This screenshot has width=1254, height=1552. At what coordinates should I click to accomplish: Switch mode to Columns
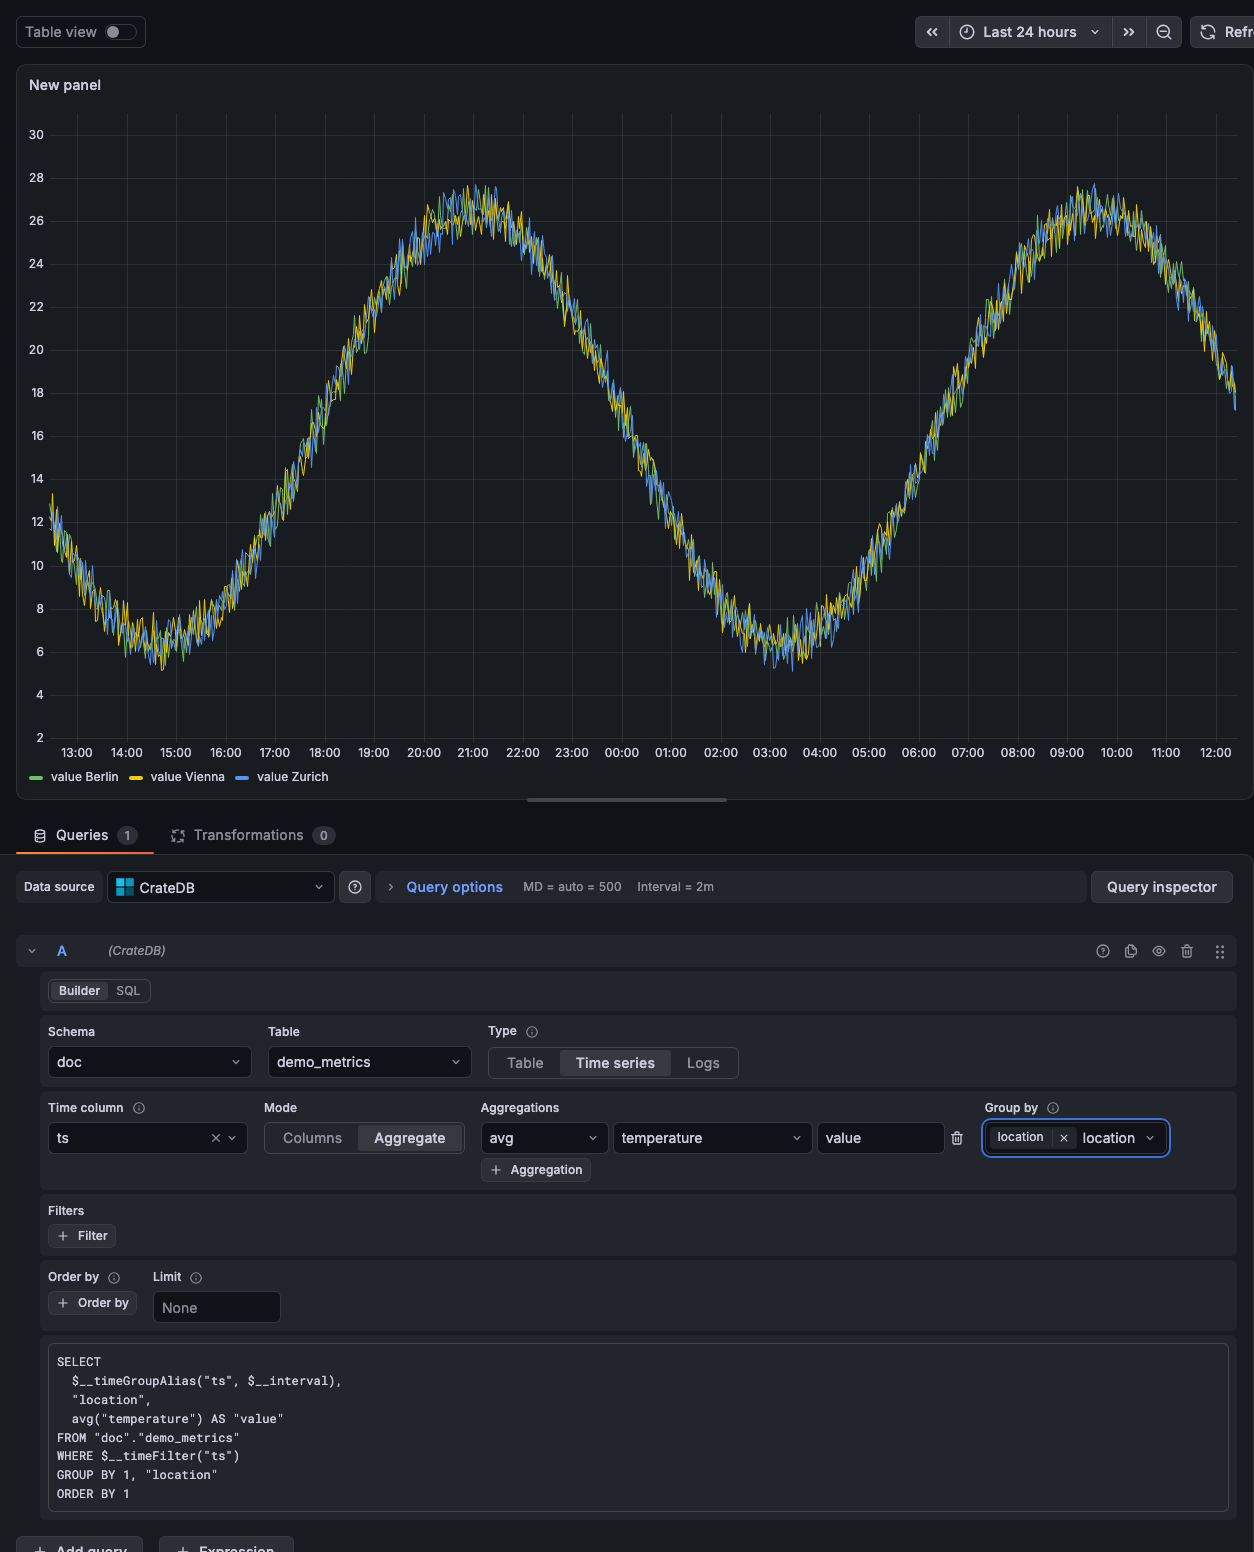tap(312, 1138)
